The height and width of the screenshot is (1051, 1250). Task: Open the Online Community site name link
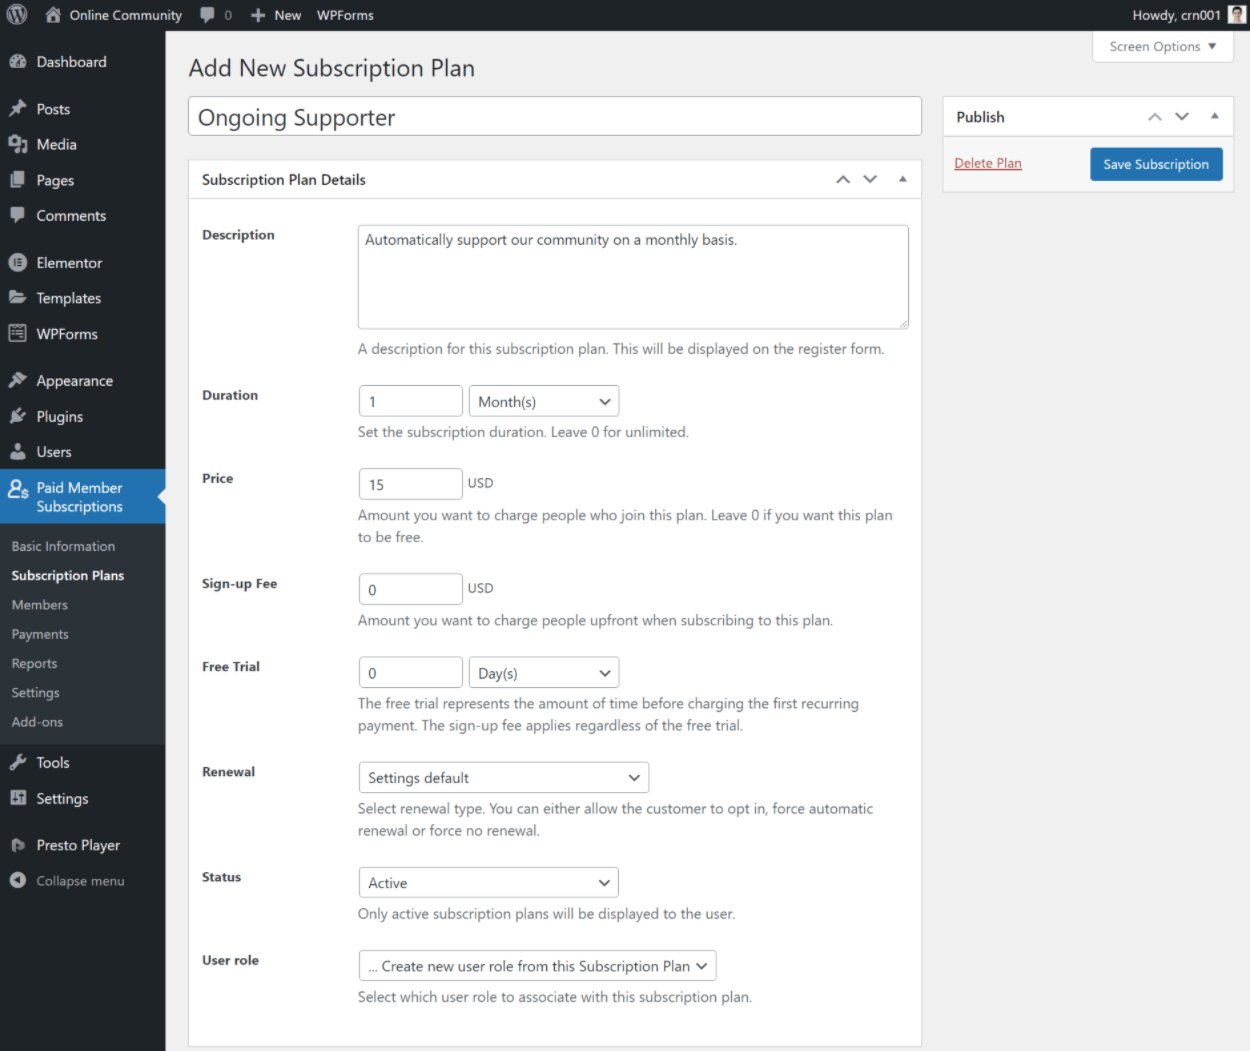click(x=126, y=15)
